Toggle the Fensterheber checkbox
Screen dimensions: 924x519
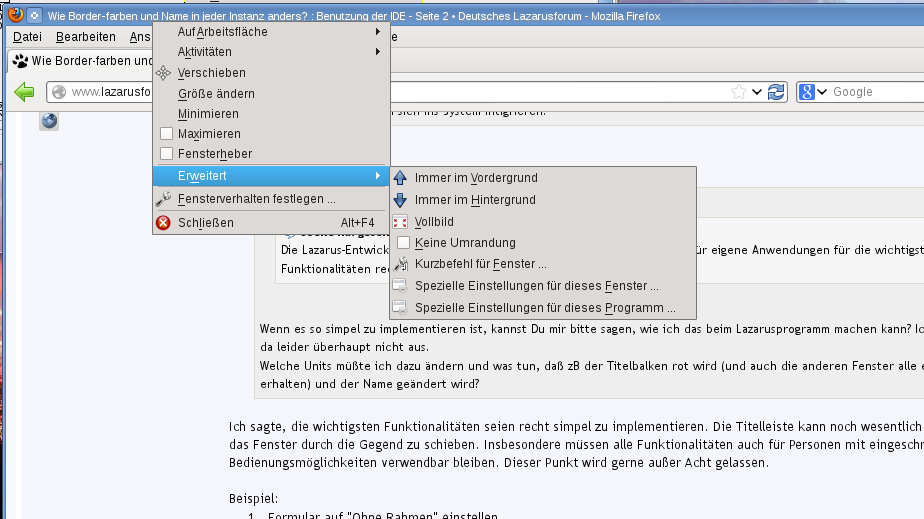(x=167, y=154)
